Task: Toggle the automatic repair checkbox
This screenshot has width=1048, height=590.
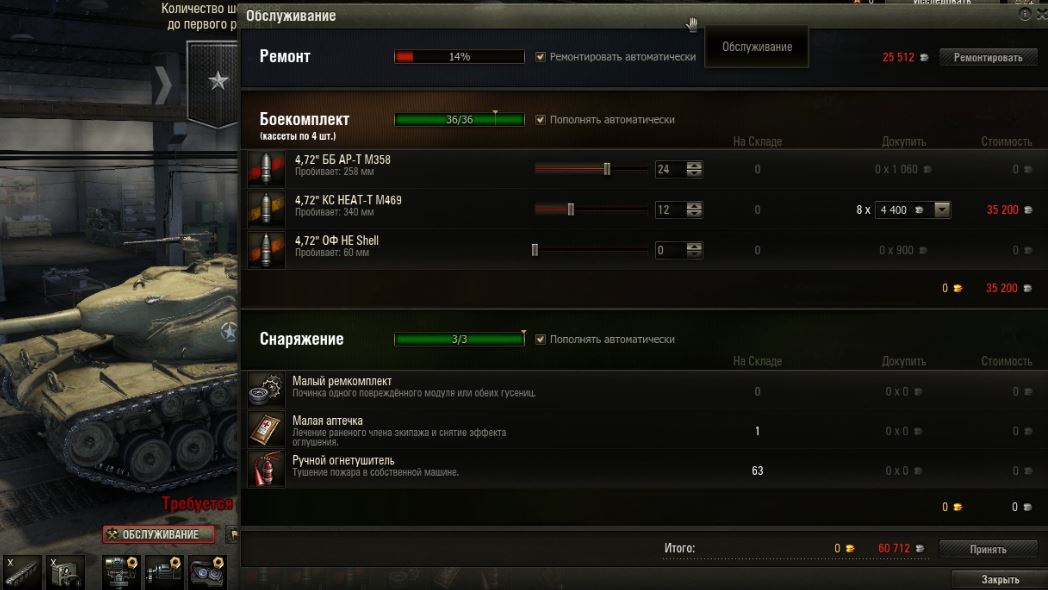Action: (540, 57)
